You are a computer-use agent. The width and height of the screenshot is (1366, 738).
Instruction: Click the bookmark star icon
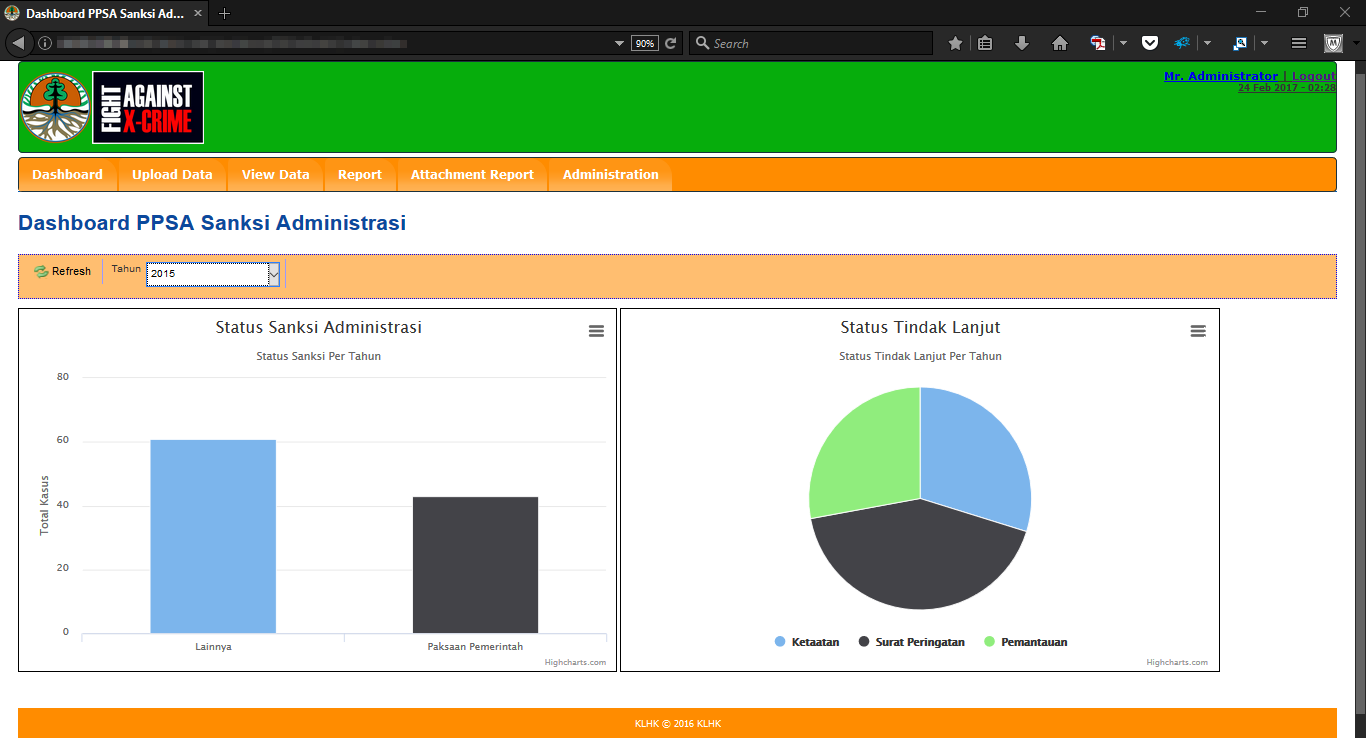[x=955, y=43]
